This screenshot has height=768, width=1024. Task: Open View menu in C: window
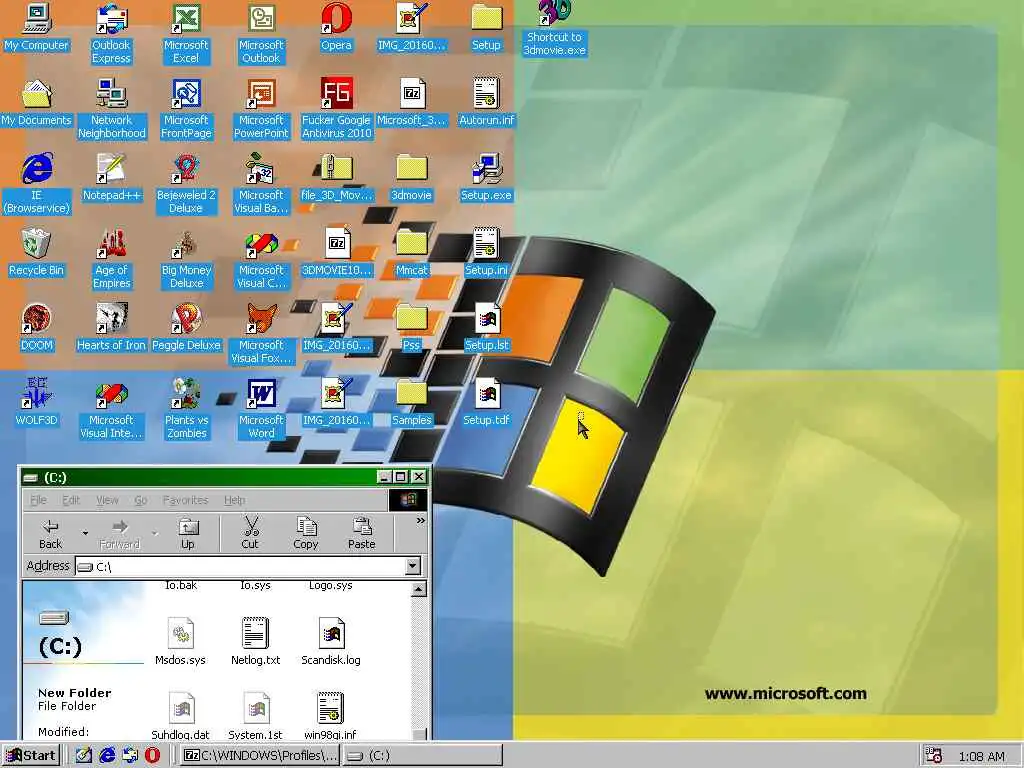pyautogui.click(x=107, y=500)
